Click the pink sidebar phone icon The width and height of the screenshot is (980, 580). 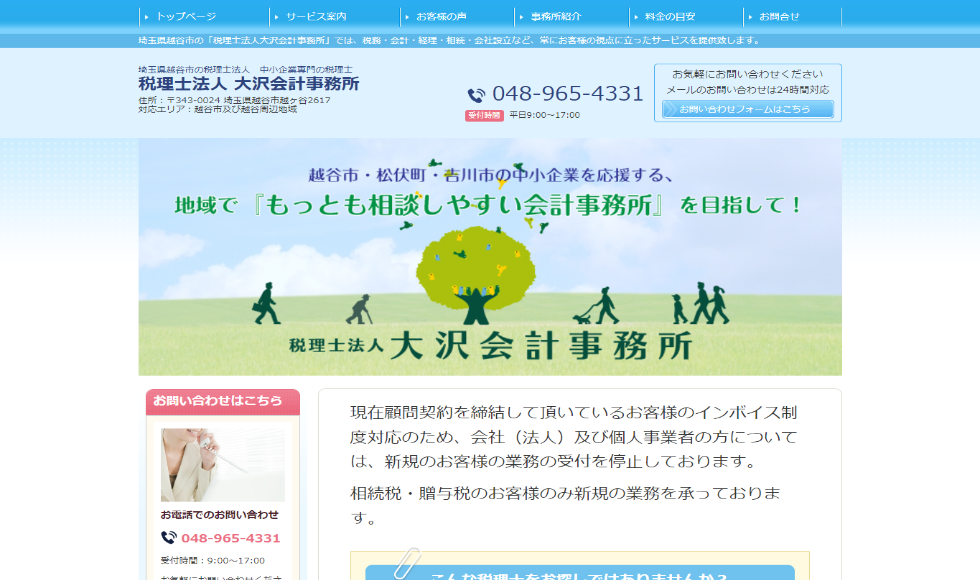click(x=168, y=538)
